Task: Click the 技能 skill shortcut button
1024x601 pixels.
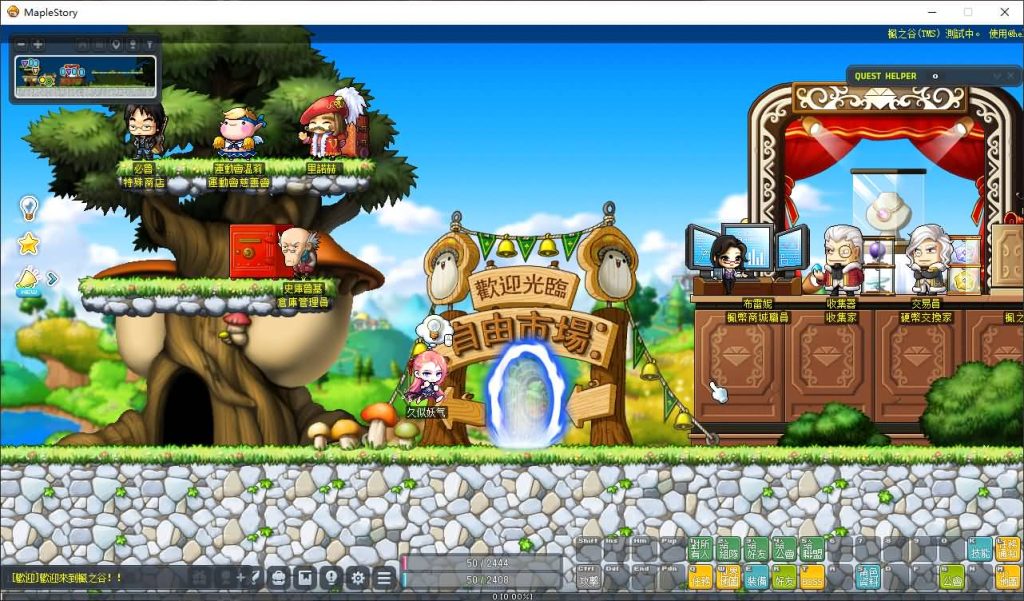Action: click(x=980, y=549)
